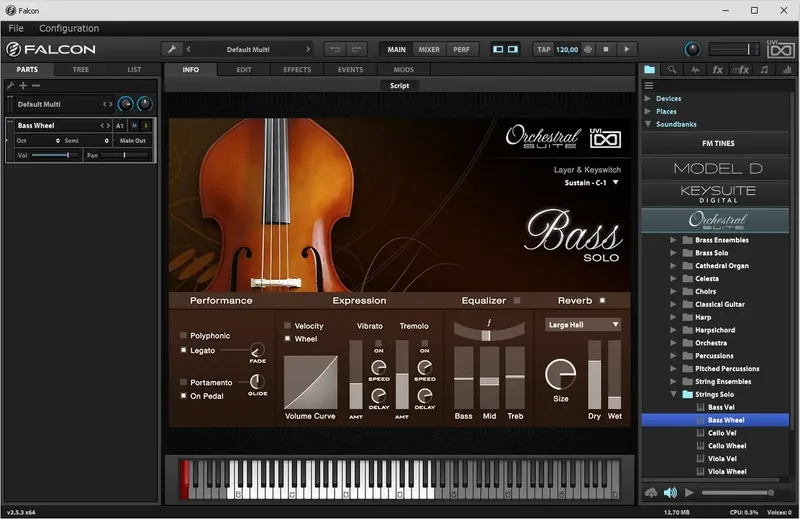
Task: Switch to the EFFECTS tab
Action: tap(297, 69)
